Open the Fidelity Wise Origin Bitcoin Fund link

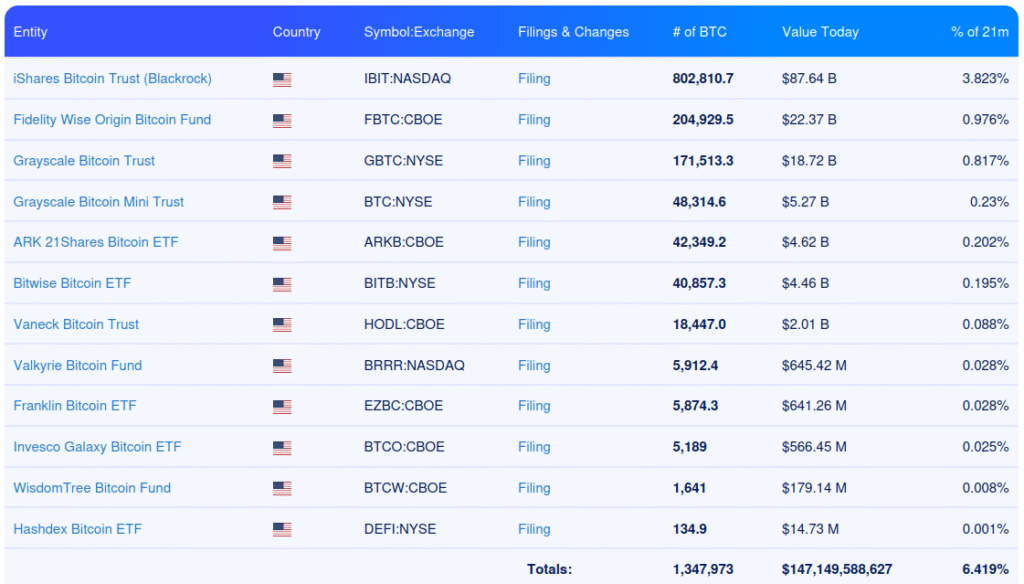[x=112, y=119]
